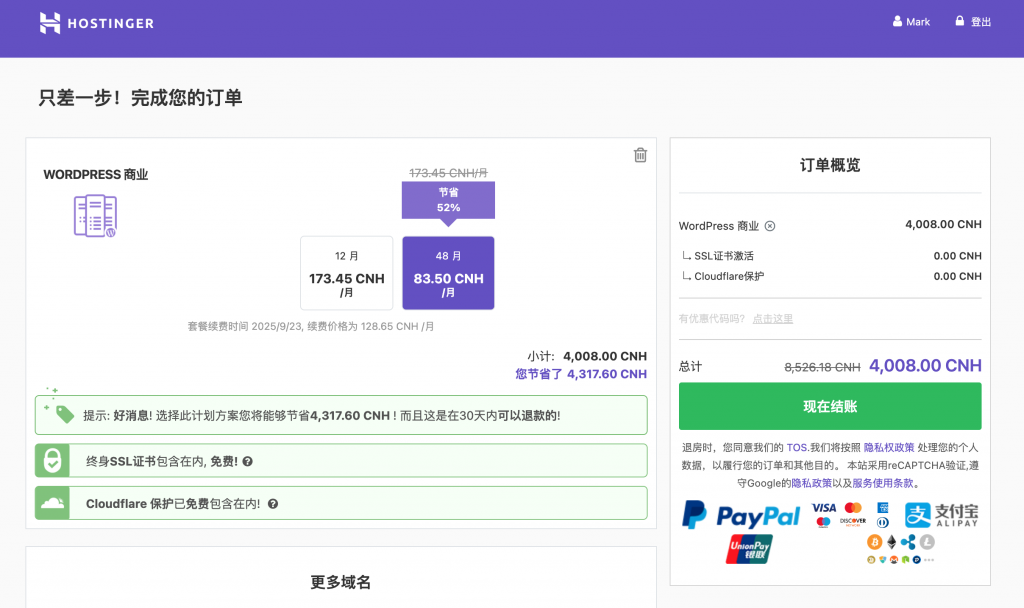Delete the WordPress plan via trash icon

(x=640, y=155)
